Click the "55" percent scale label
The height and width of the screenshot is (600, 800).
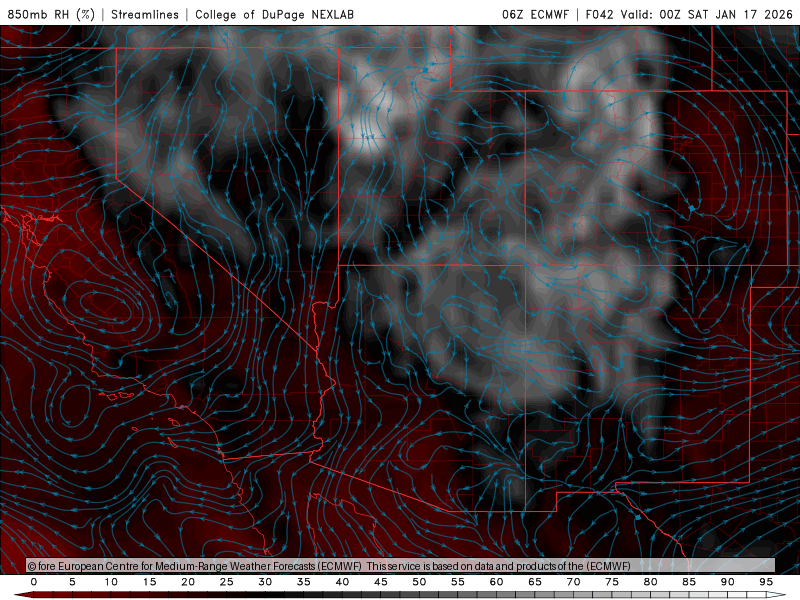(458, 582)
